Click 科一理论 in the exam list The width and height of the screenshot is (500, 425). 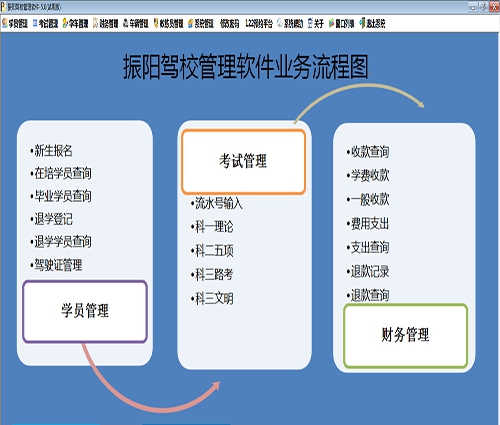(x=214, y=227)
